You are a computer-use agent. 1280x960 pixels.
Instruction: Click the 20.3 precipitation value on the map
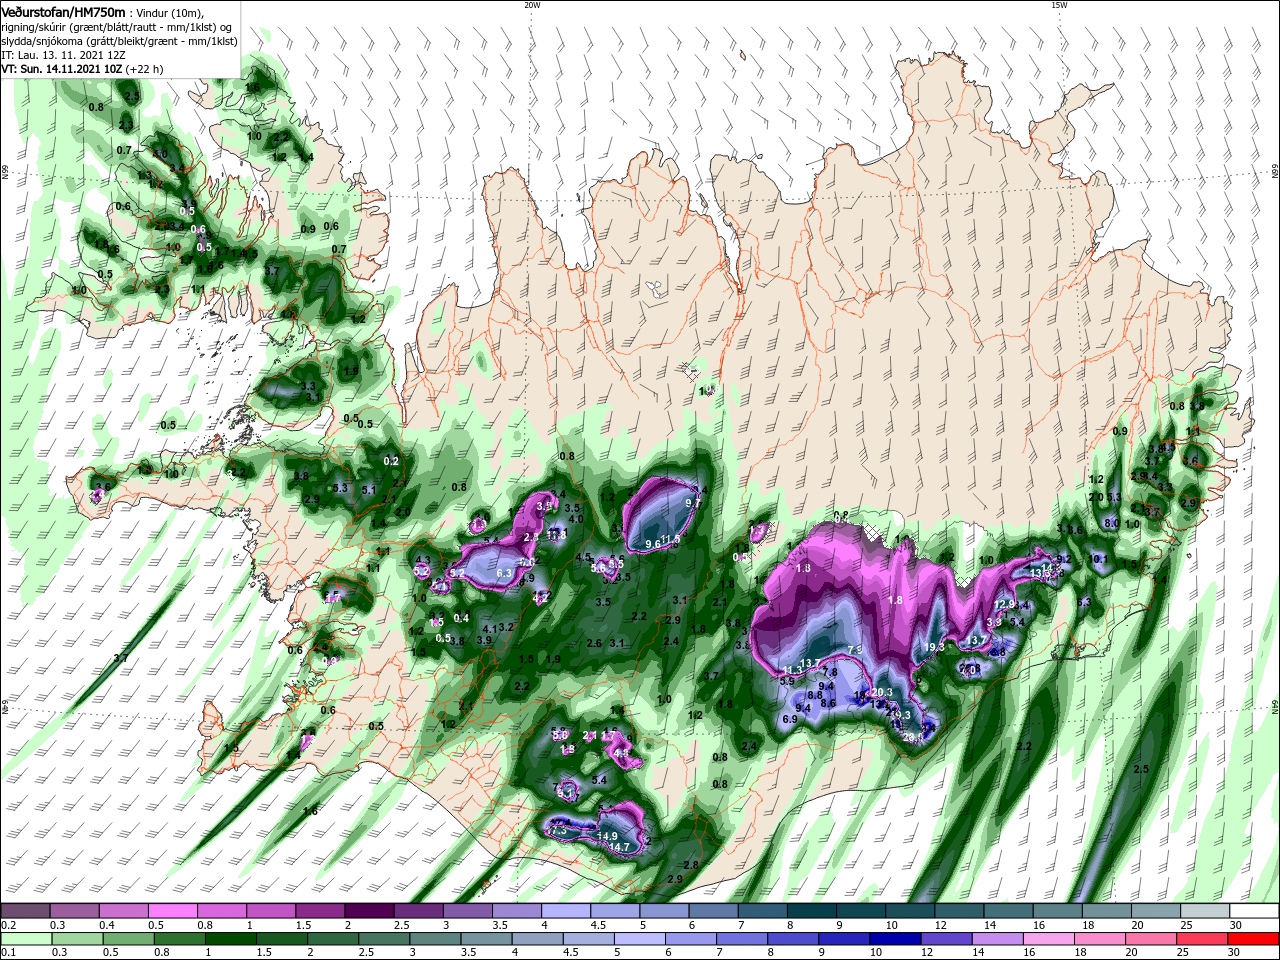(882, 692)
